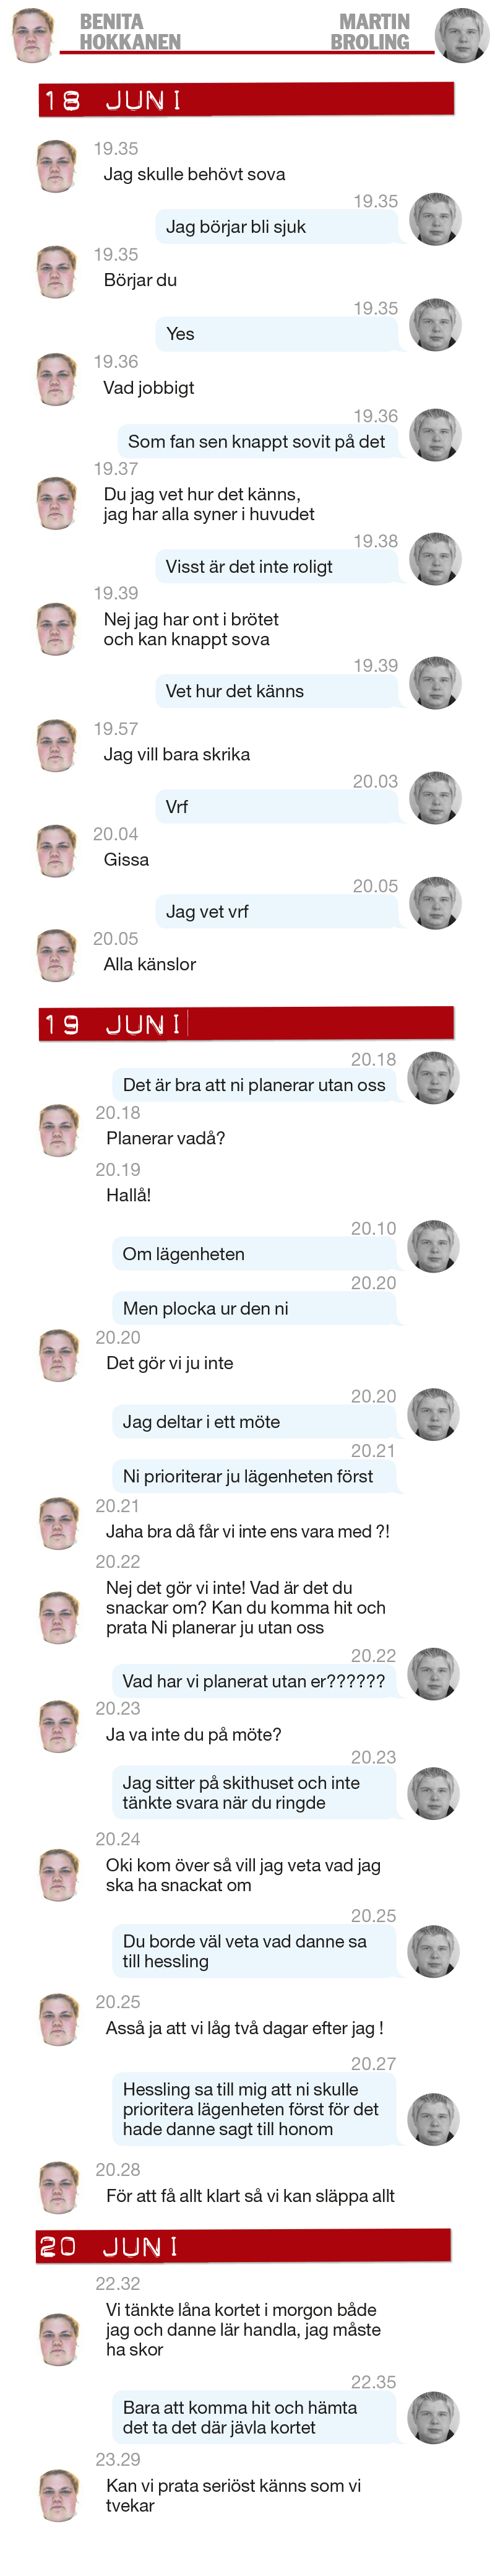Click avatar next to 'Vad jobbigt' message
495x2576 pixels.
point(57,379)
